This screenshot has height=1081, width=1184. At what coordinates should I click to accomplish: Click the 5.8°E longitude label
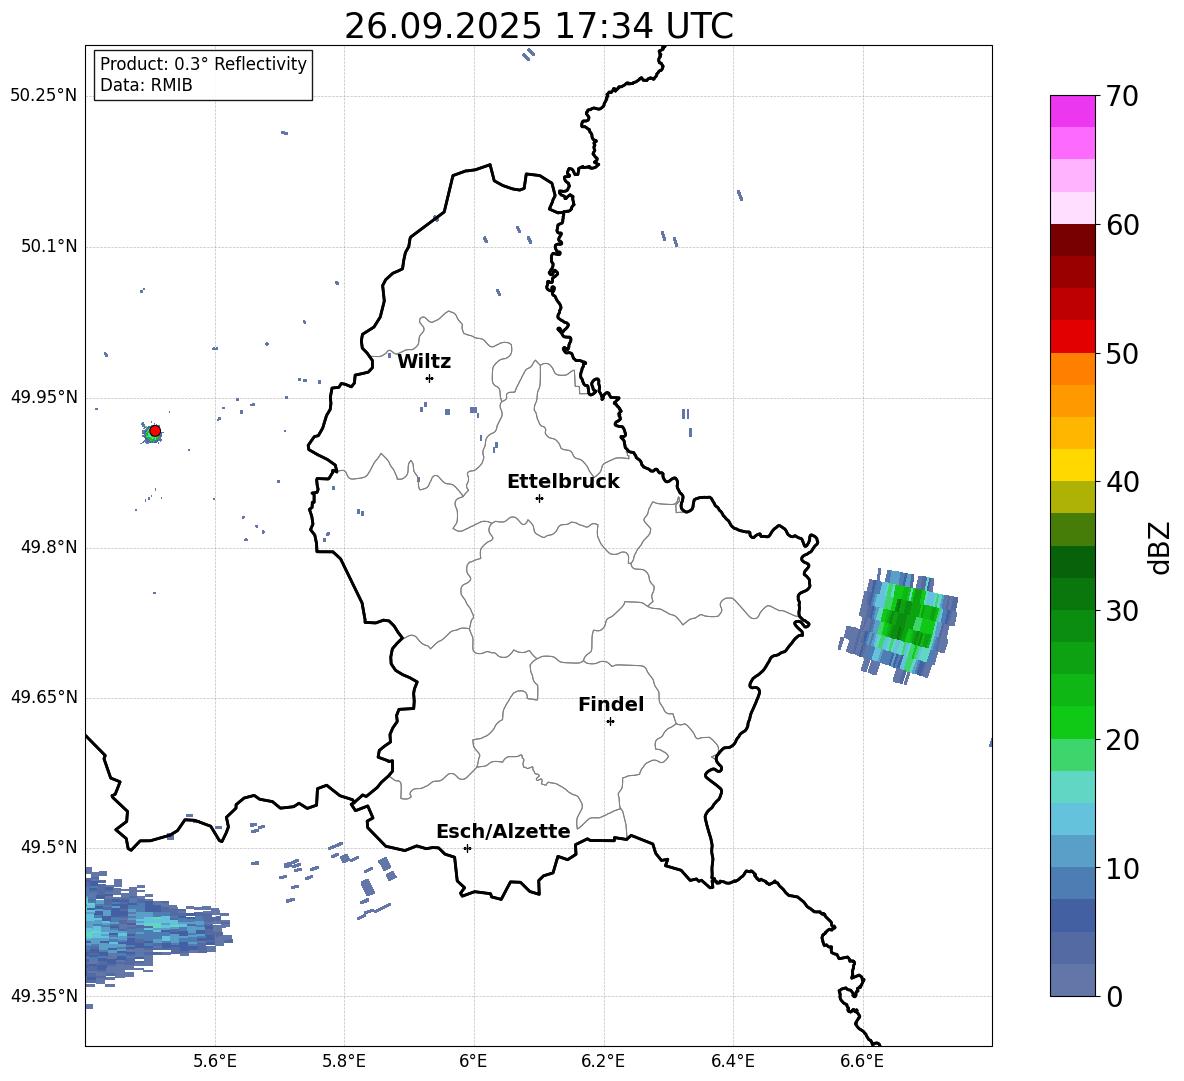[x=344, y=1061]
